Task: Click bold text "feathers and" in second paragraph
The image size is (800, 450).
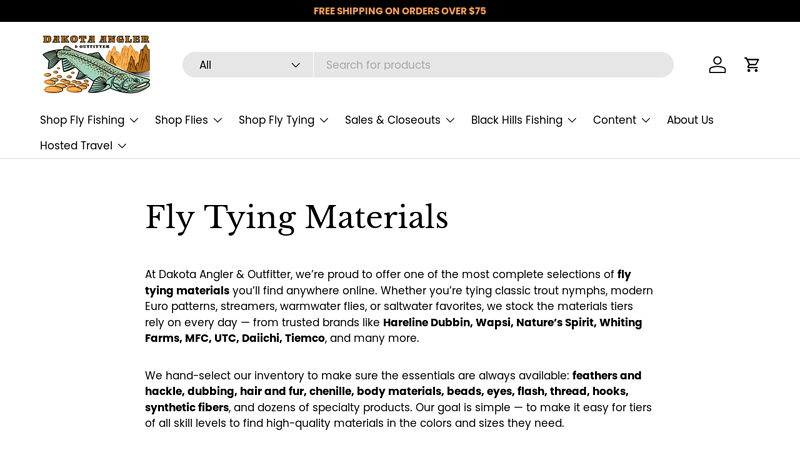Action: pyautogui.click(x=607, y=376)
